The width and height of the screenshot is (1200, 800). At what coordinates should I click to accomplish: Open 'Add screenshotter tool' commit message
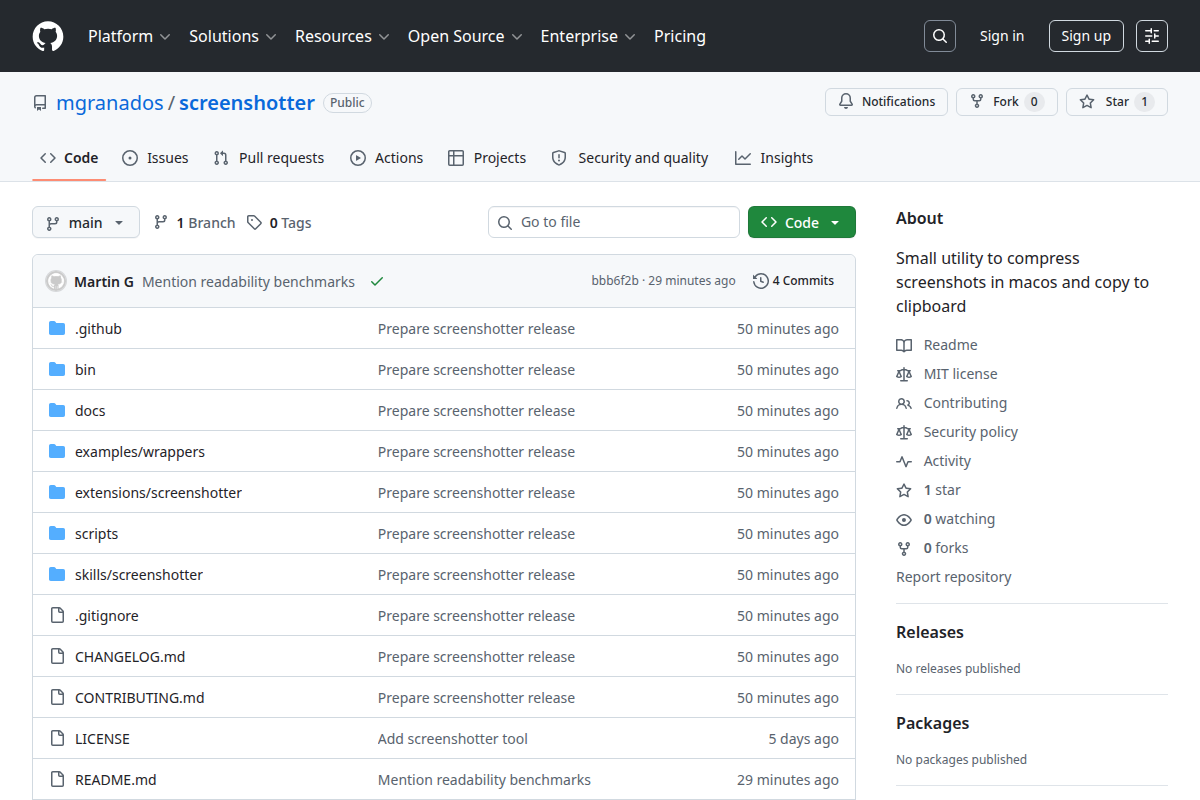(453, 739)
